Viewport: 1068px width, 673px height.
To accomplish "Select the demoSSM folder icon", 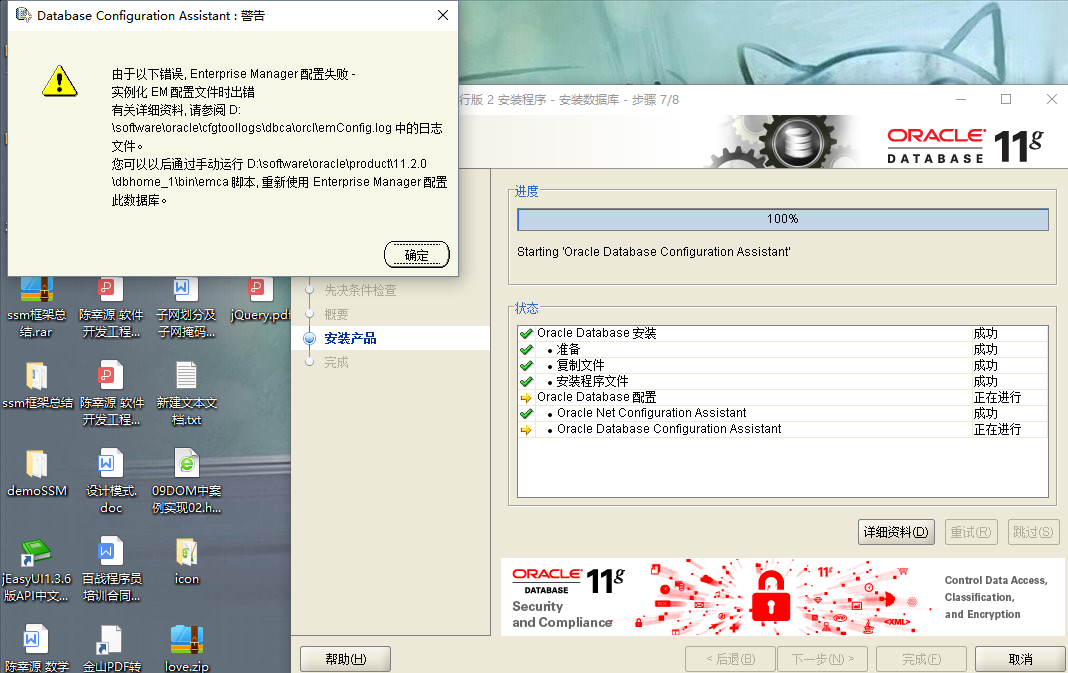I will coord(37,463).
